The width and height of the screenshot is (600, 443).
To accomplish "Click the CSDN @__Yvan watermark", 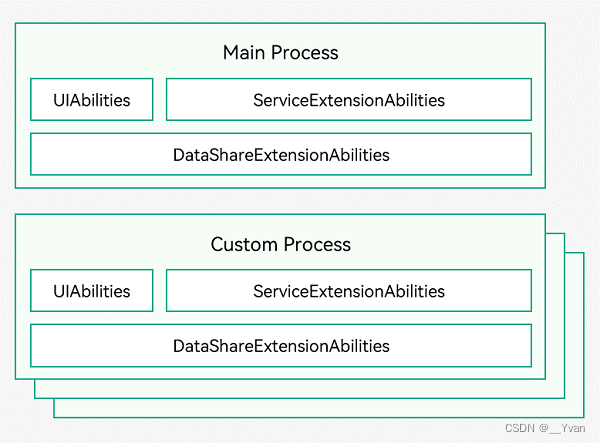I will click(x=545, y=428).
